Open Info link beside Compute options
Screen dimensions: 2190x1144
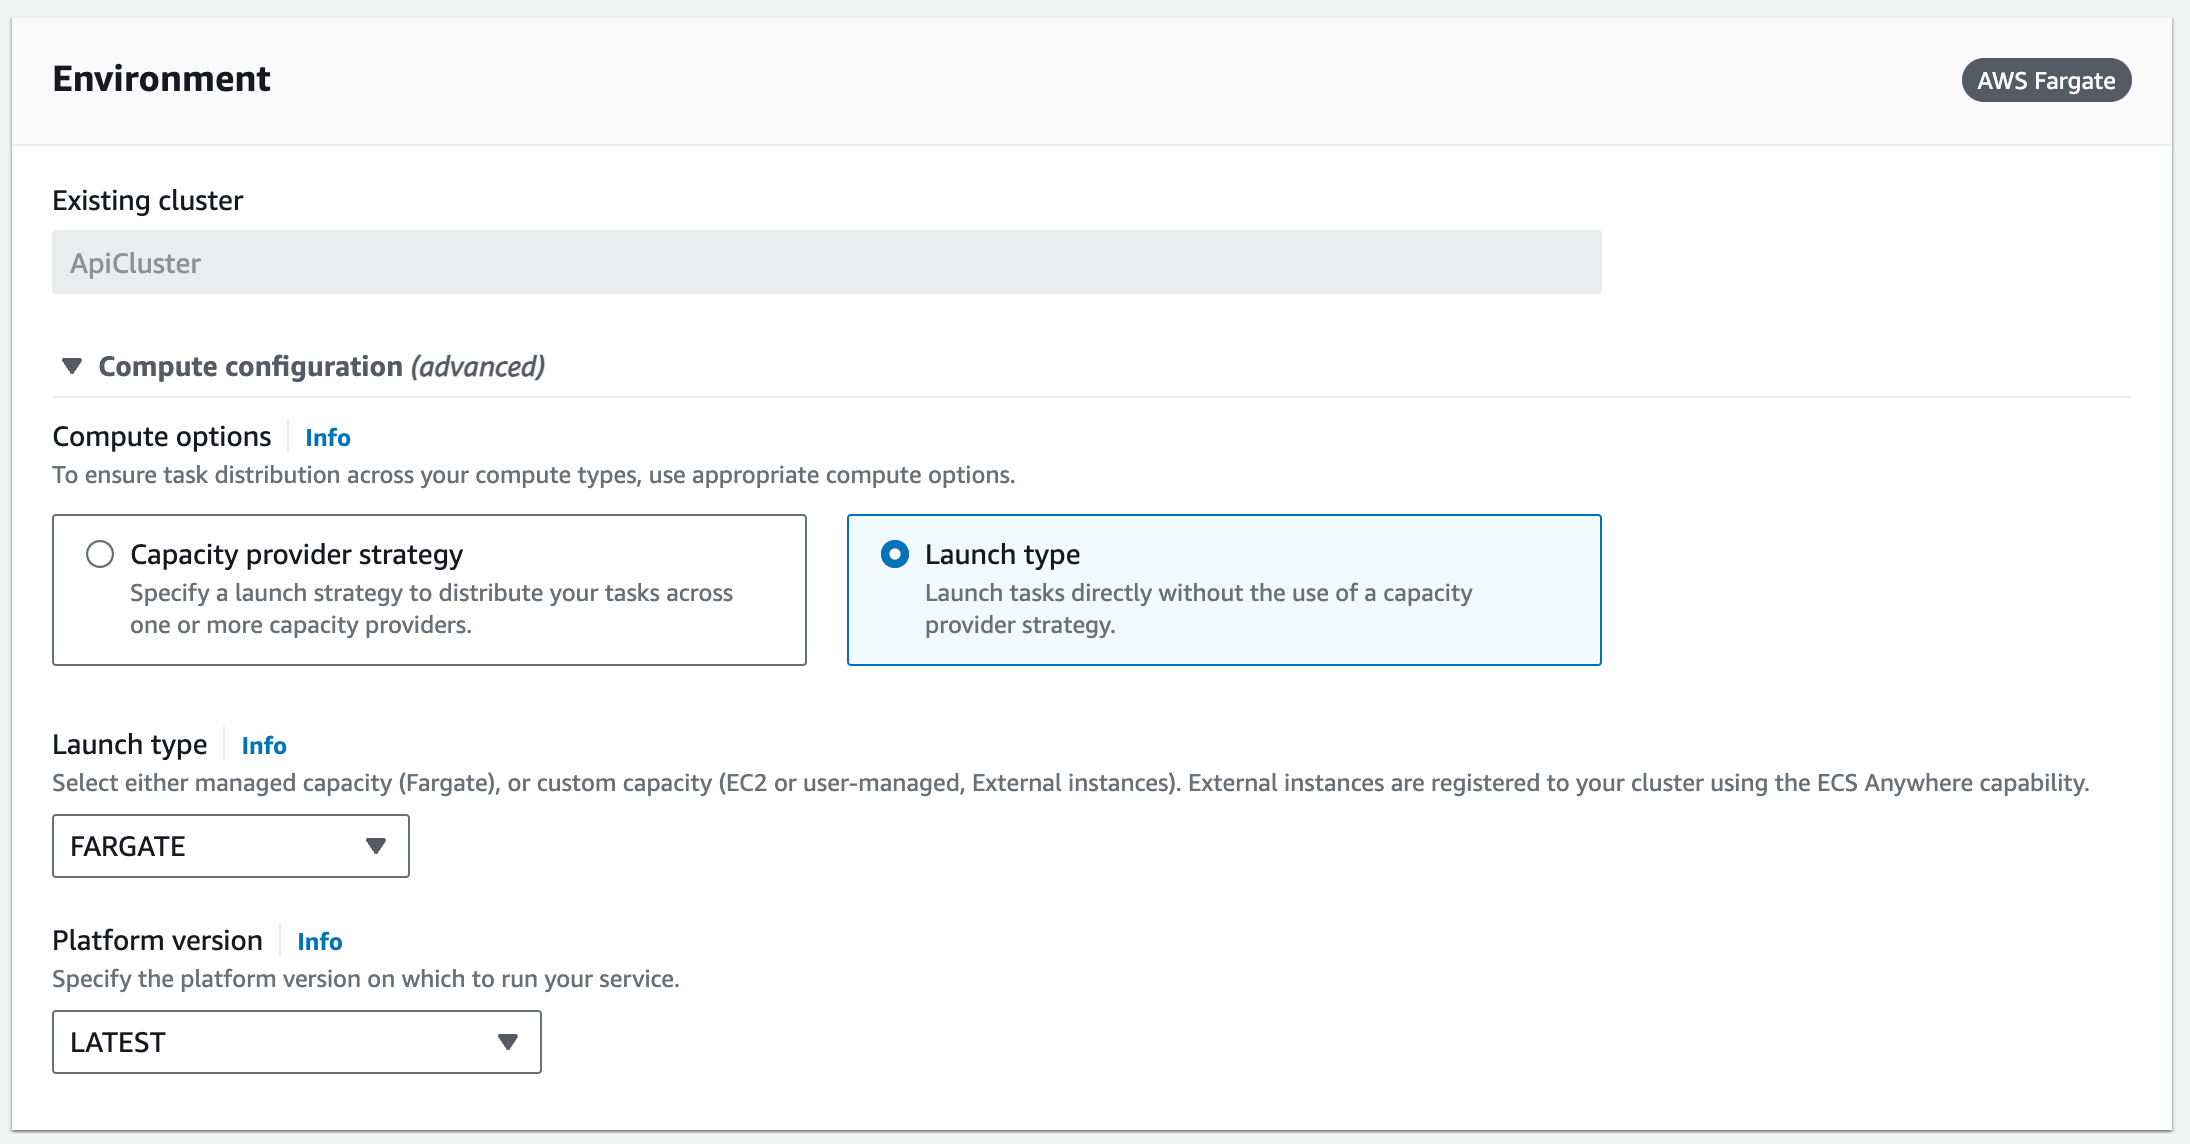[x=327, y=438]
